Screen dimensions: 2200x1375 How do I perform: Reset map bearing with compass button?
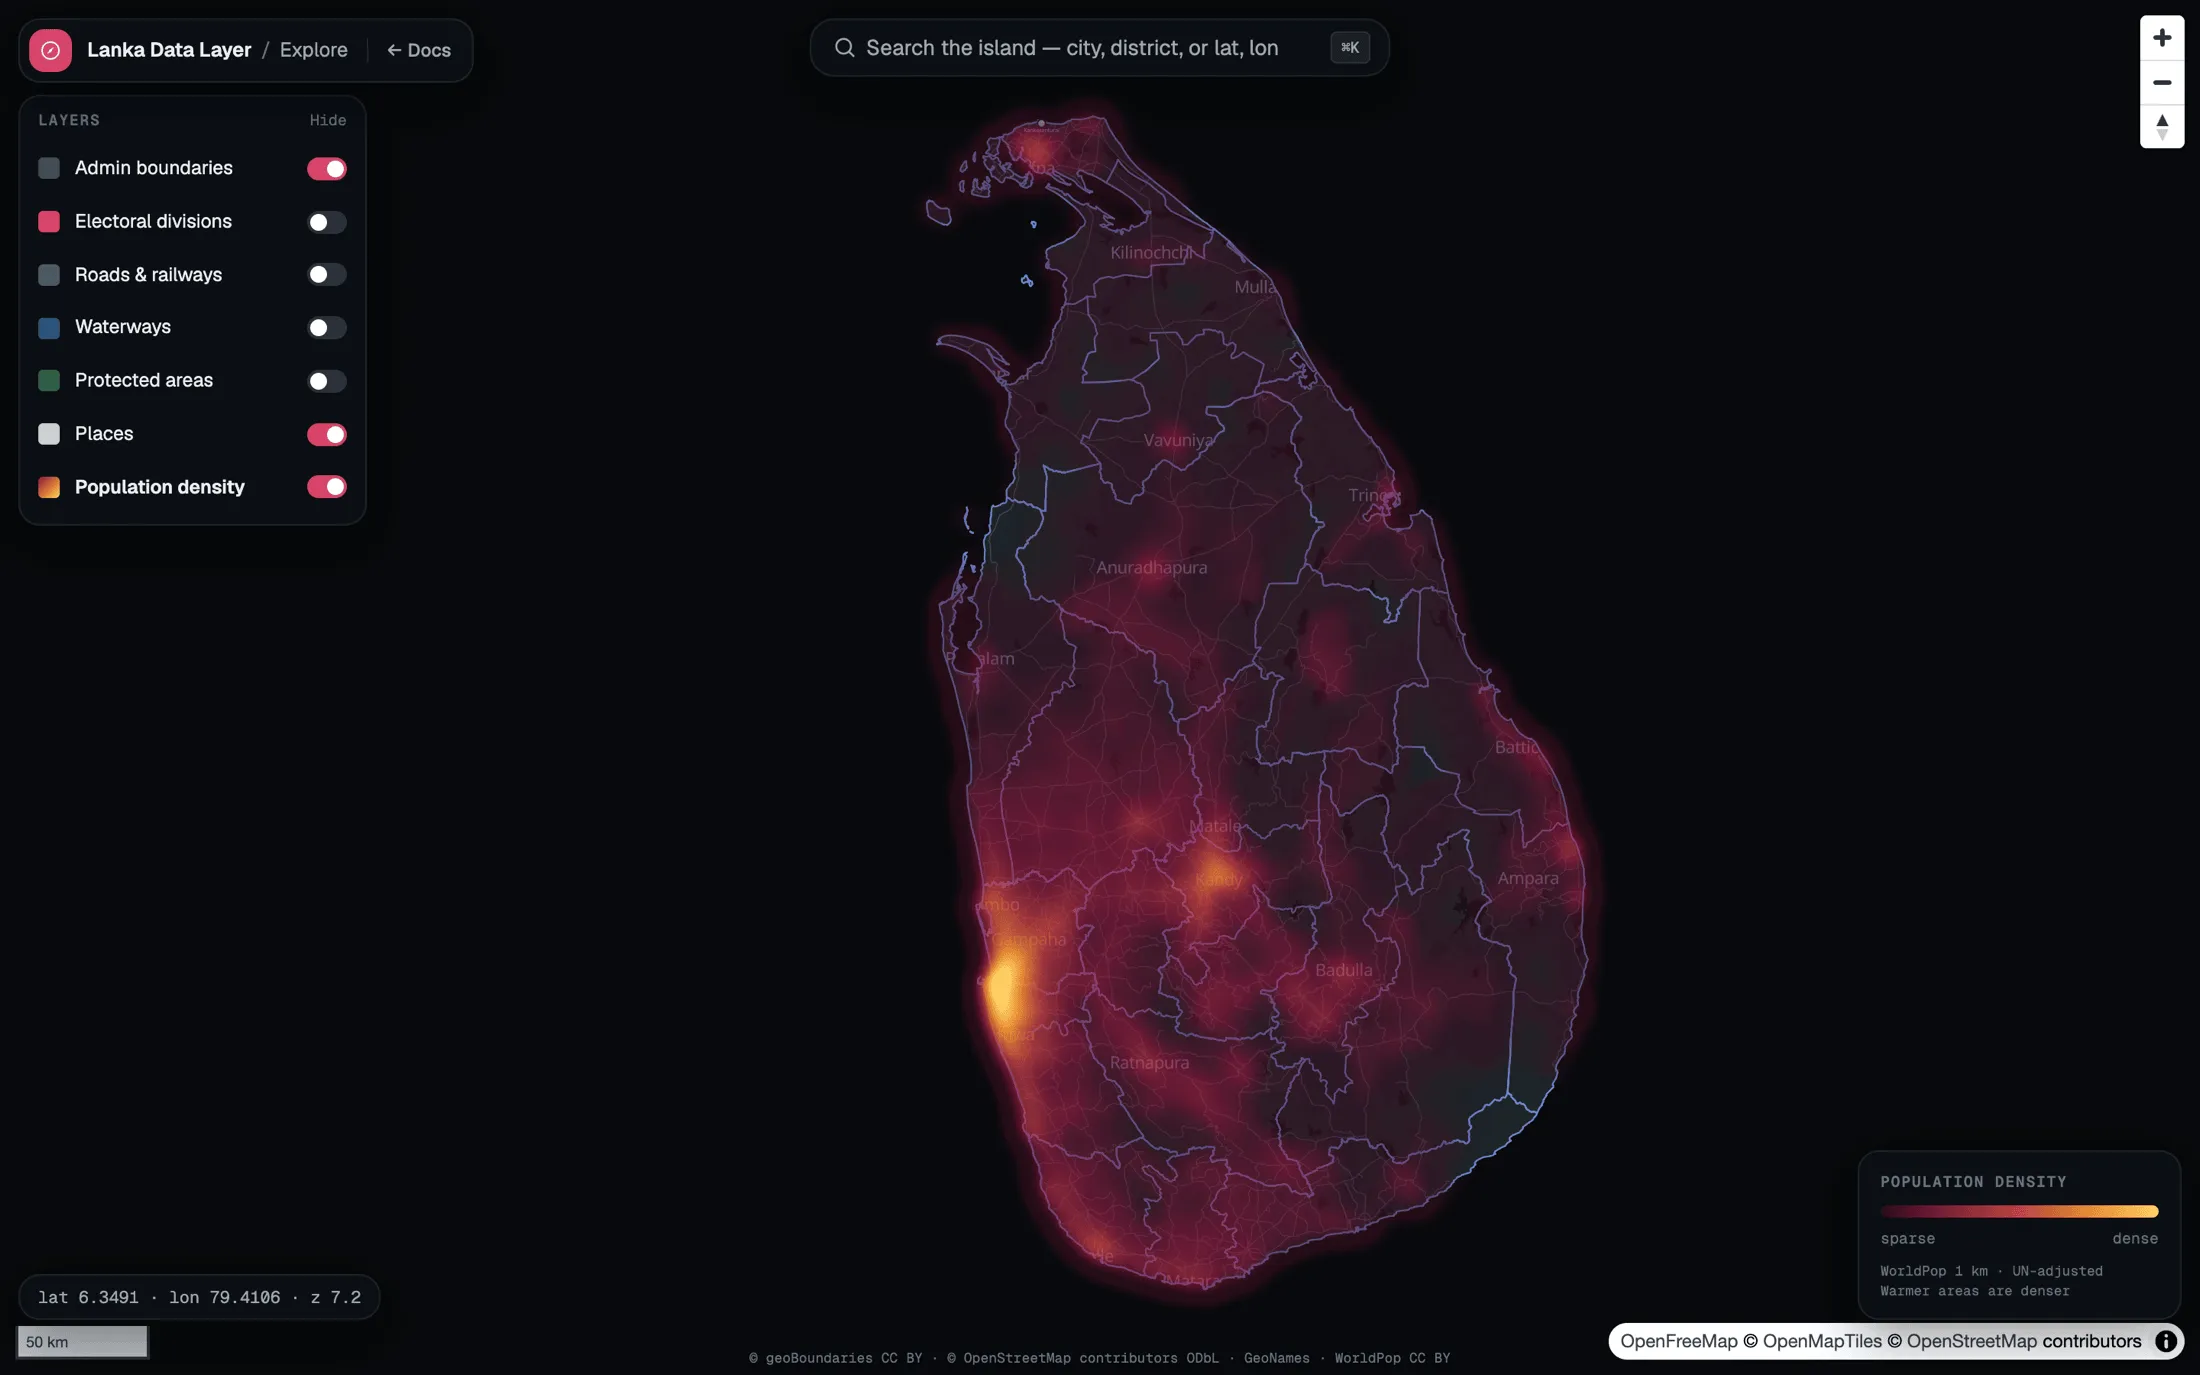click(2162, 126)
